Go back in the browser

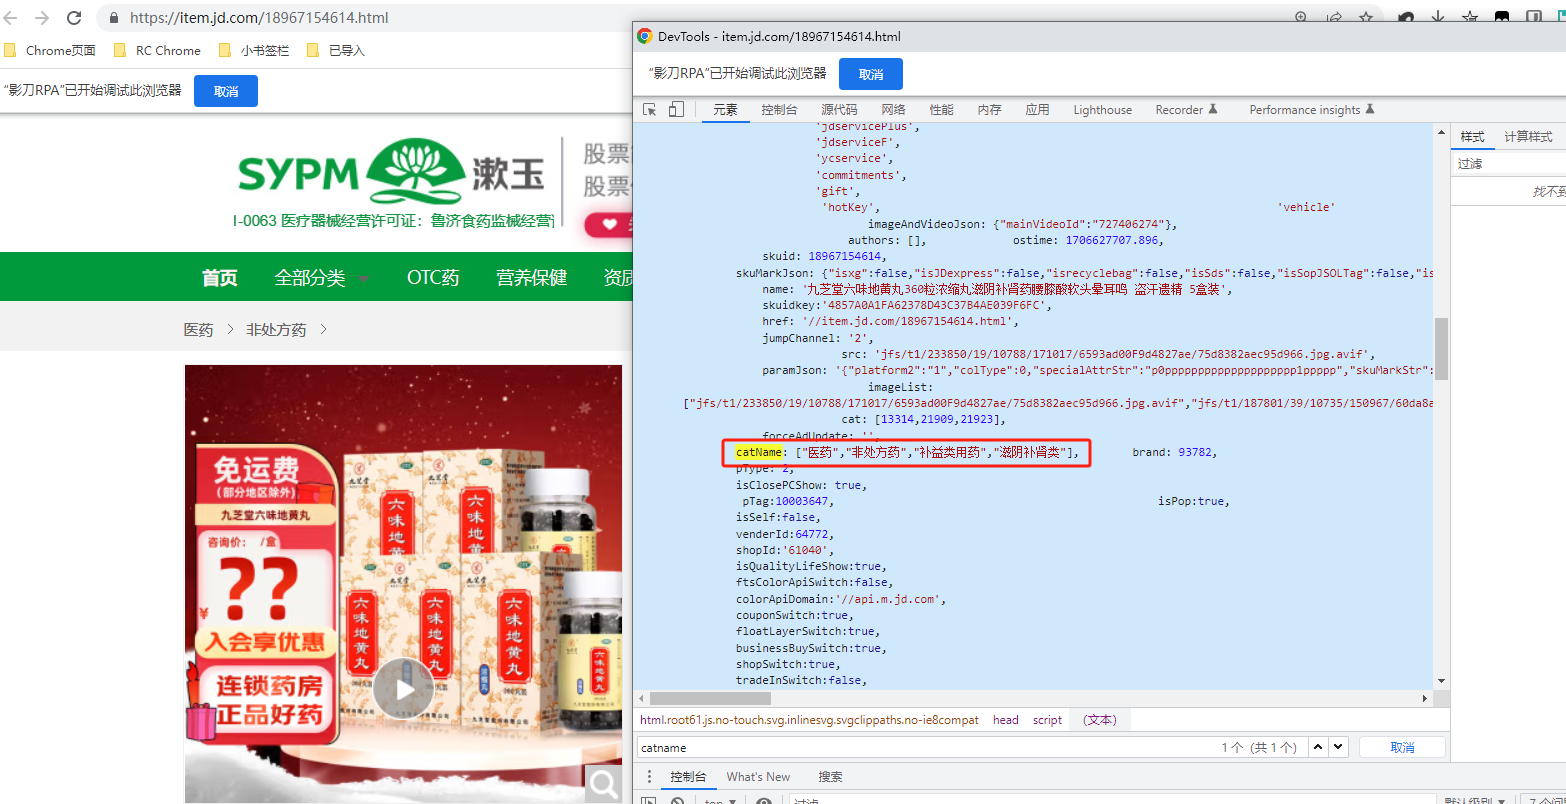tap(12, 18)
